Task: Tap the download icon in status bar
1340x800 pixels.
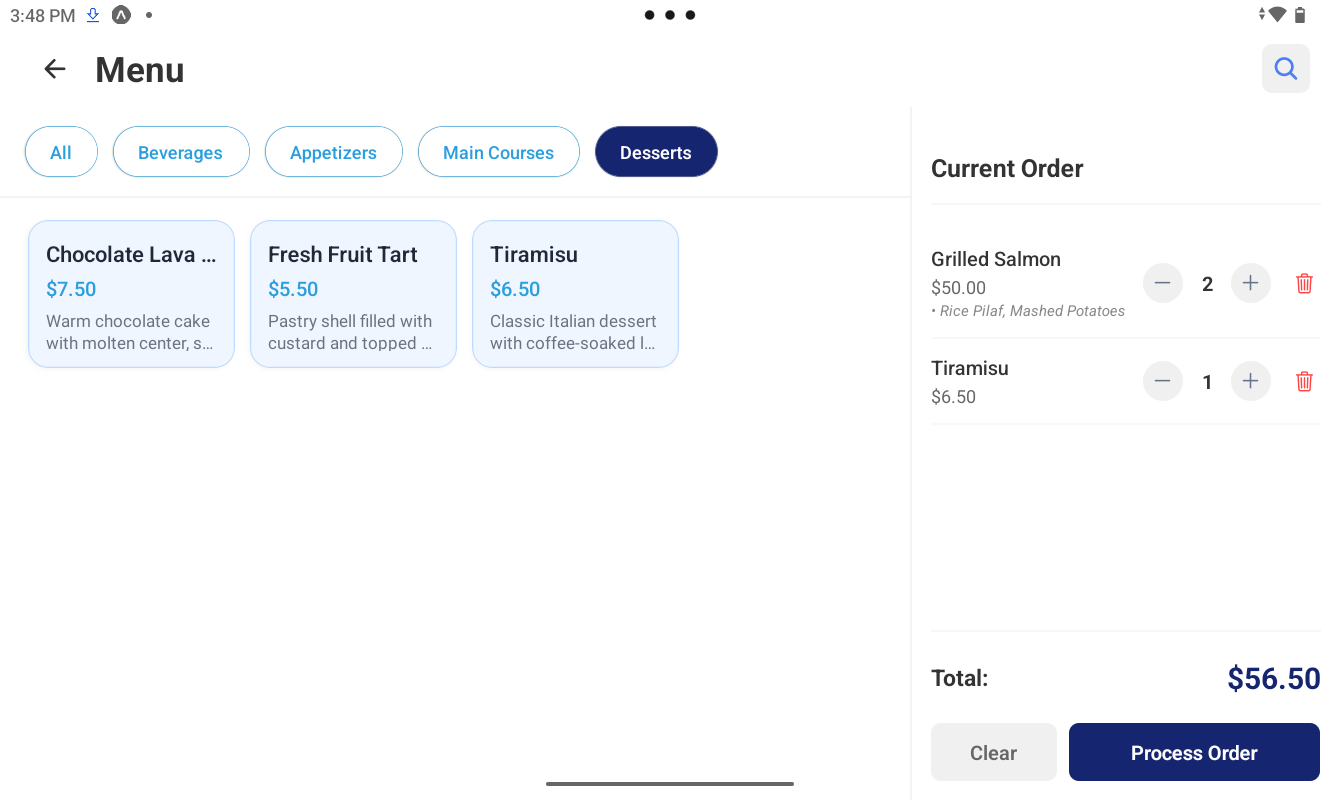Action: tap(93, 15)
